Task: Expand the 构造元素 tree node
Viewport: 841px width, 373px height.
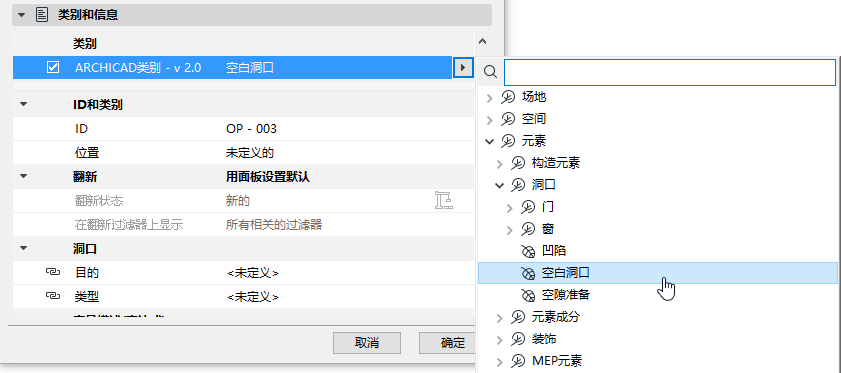Action: (499, 164)
